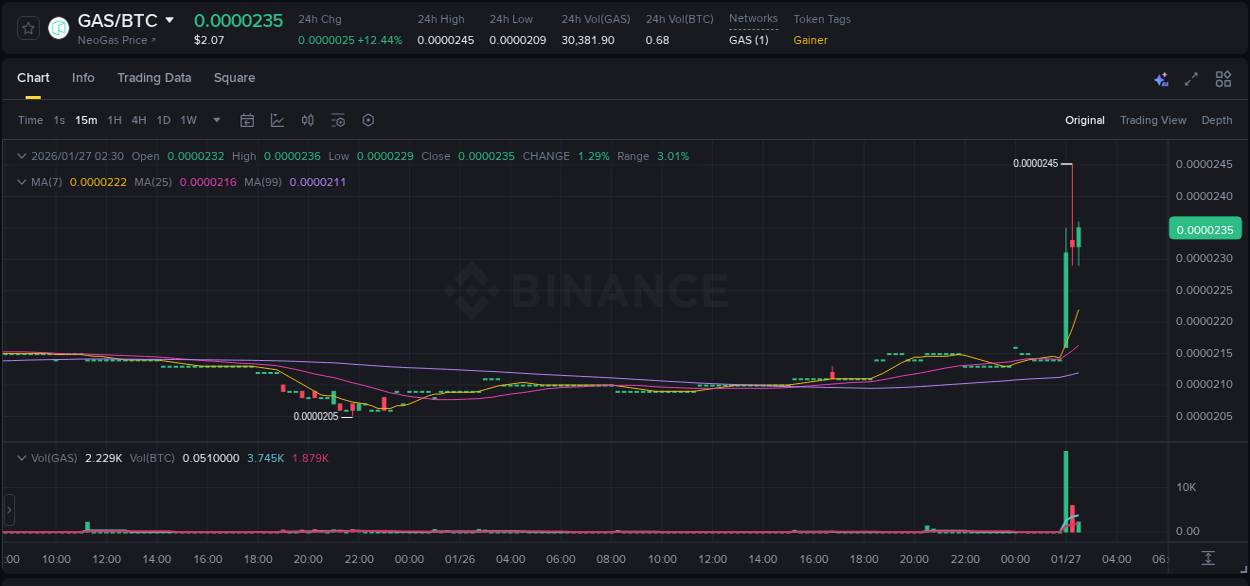Add GAS/BTC to favorites via star icon
Image resolution: width=1250 pixels, height=586 pixels.
click(27, 27)
